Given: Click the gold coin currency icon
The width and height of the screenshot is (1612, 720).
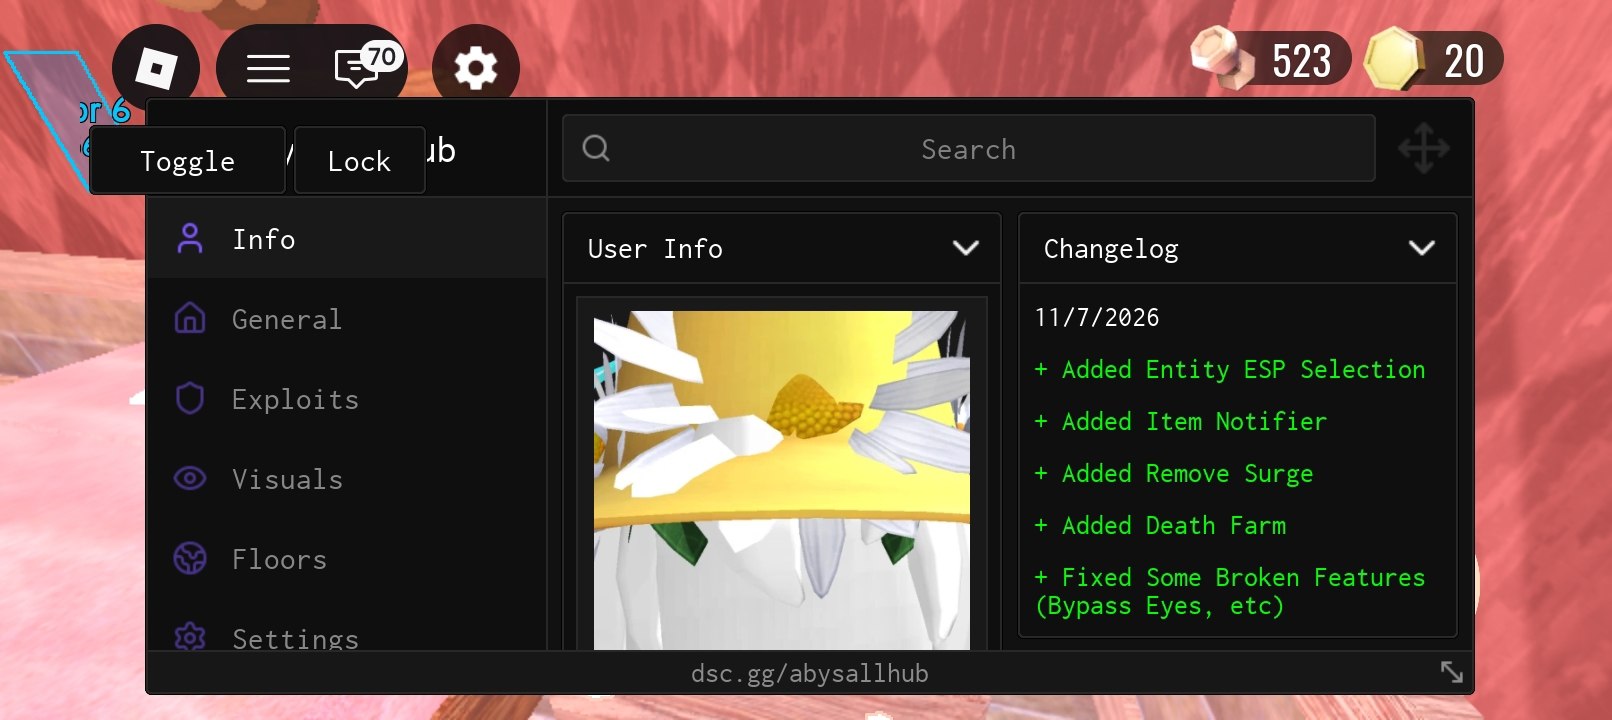Looking at the screenshot, I should click(x=1394, y=58).
